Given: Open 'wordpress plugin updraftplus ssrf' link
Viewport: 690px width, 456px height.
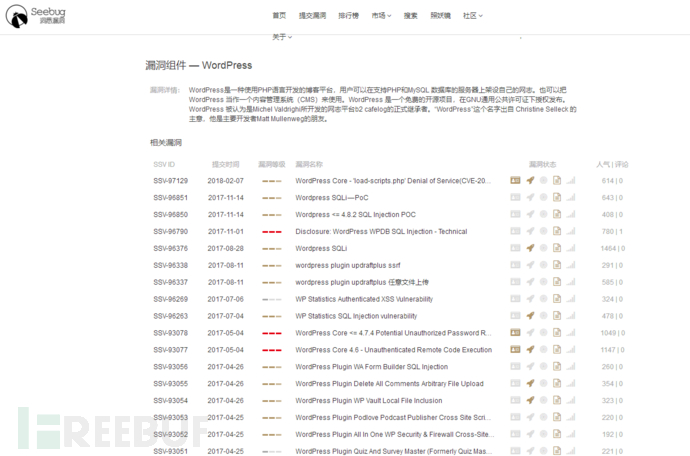Looking at the screenshot, I should pyautogui.click(x=348, y=265).
